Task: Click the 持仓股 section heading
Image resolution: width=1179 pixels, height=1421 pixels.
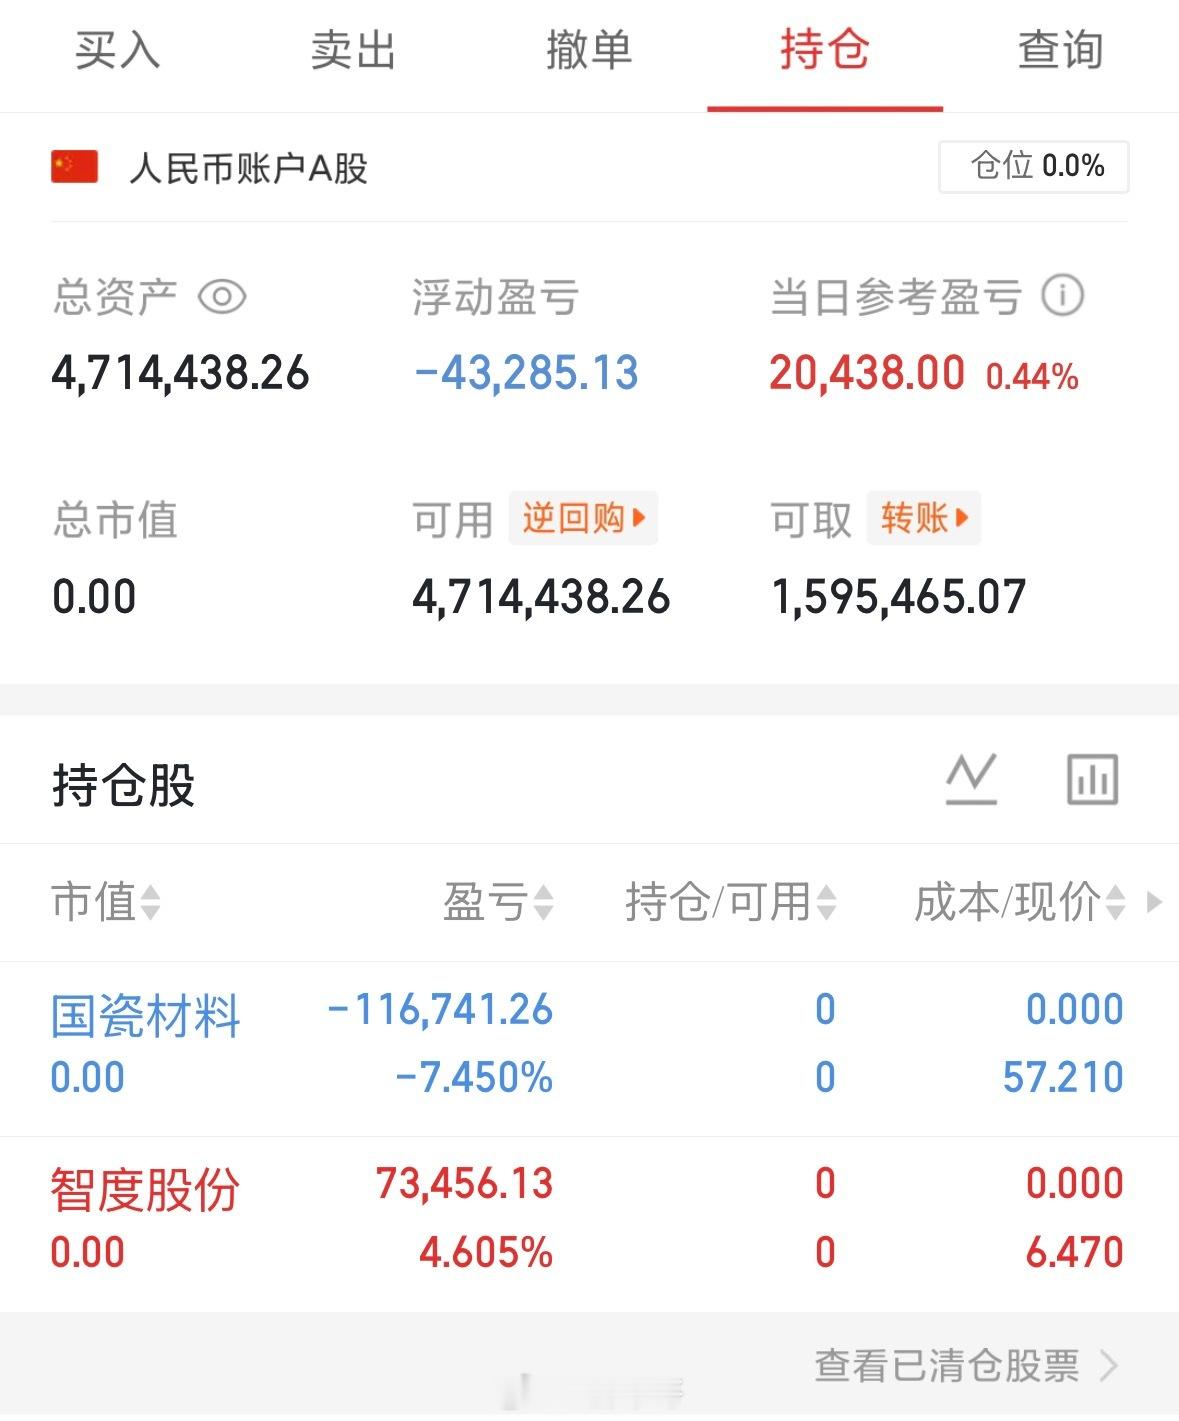Action: pyautogui.click(x=123, y=785)
